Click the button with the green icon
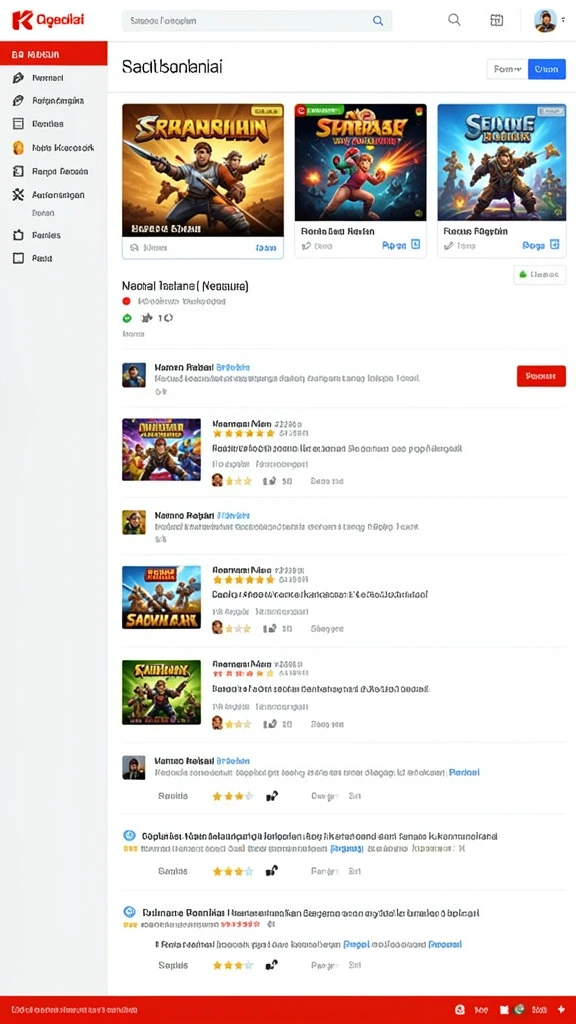576x1024 pixels. tap(539, 275)
